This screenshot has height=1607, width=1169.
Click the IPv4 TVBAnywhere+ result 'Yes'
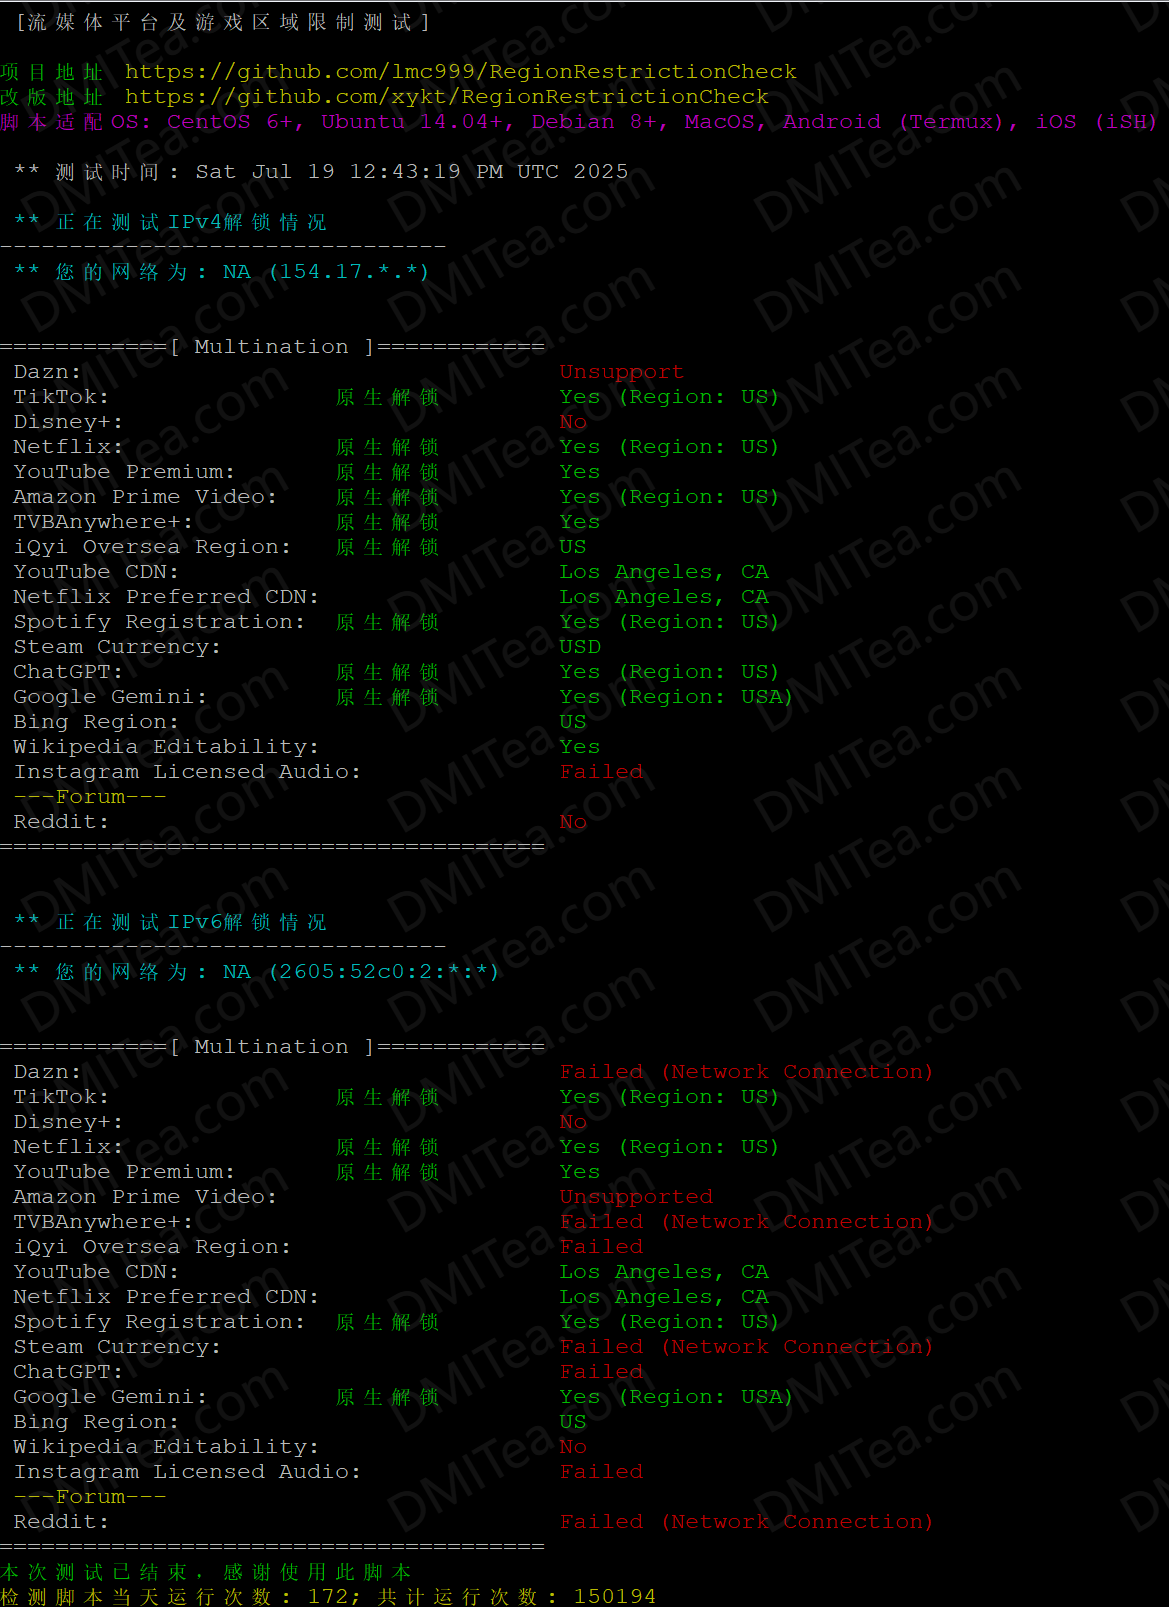(x=580, y=522)
